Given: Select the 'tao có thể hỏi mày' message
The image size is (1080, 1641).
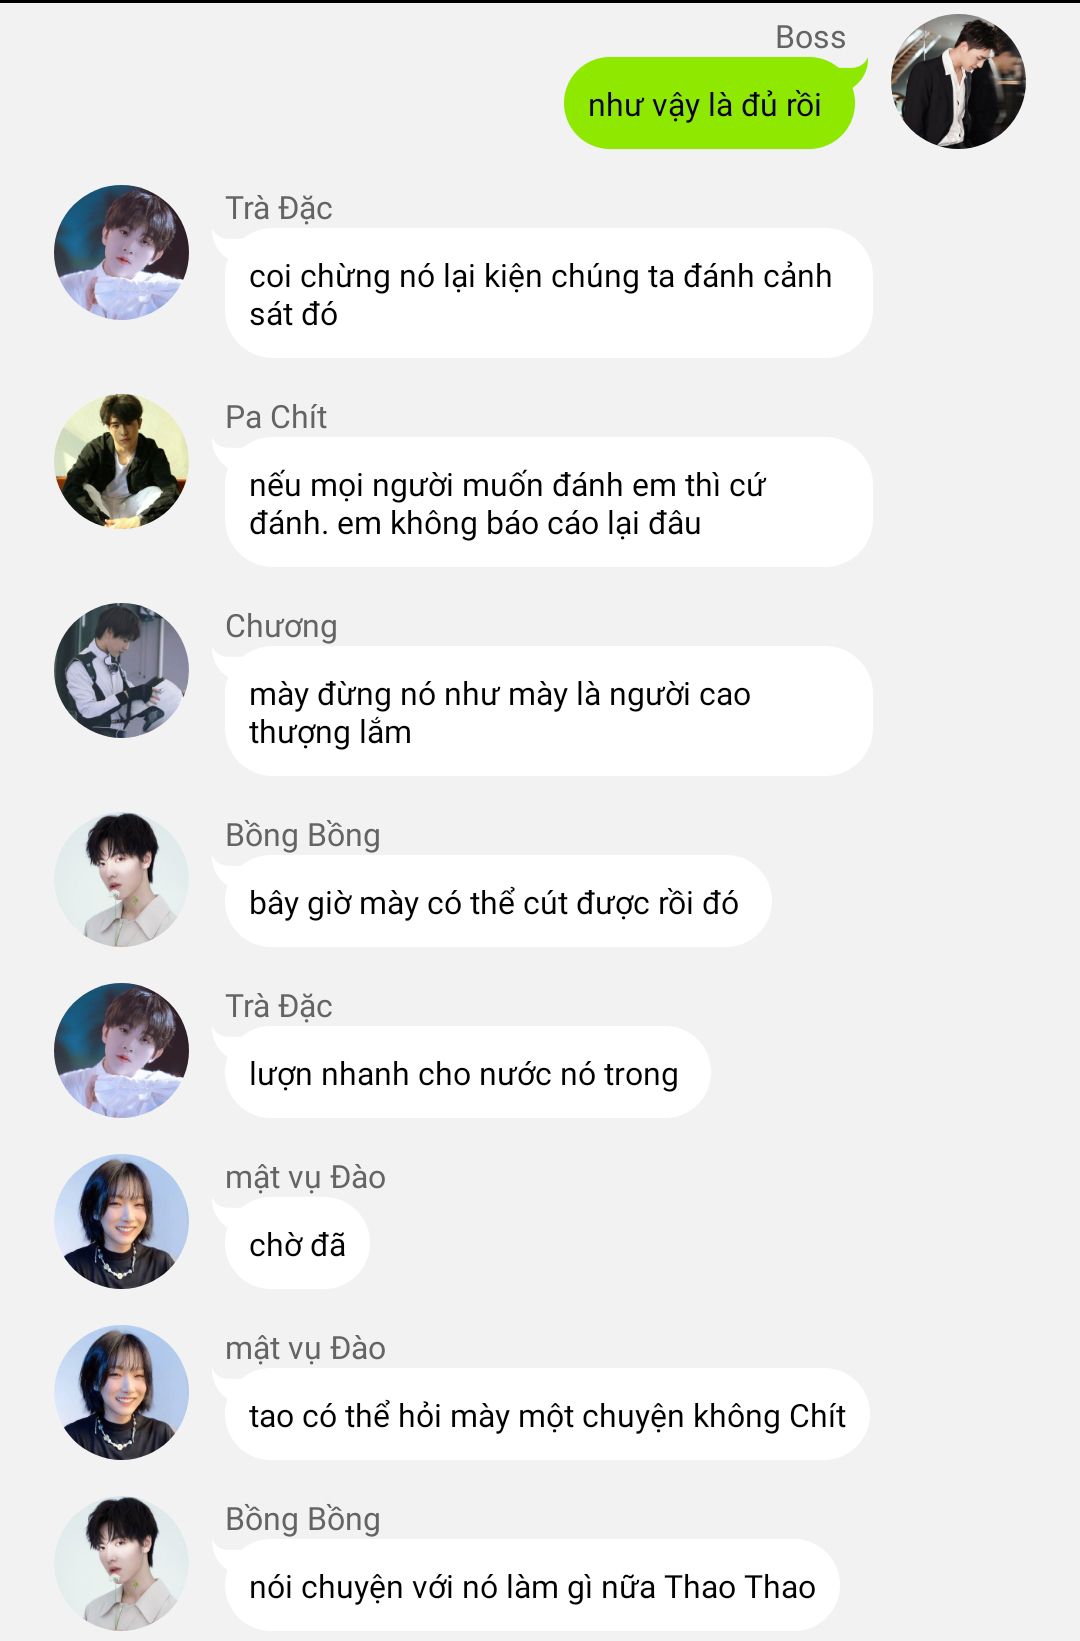Looking at the screenshot, I should point(541,1414).
